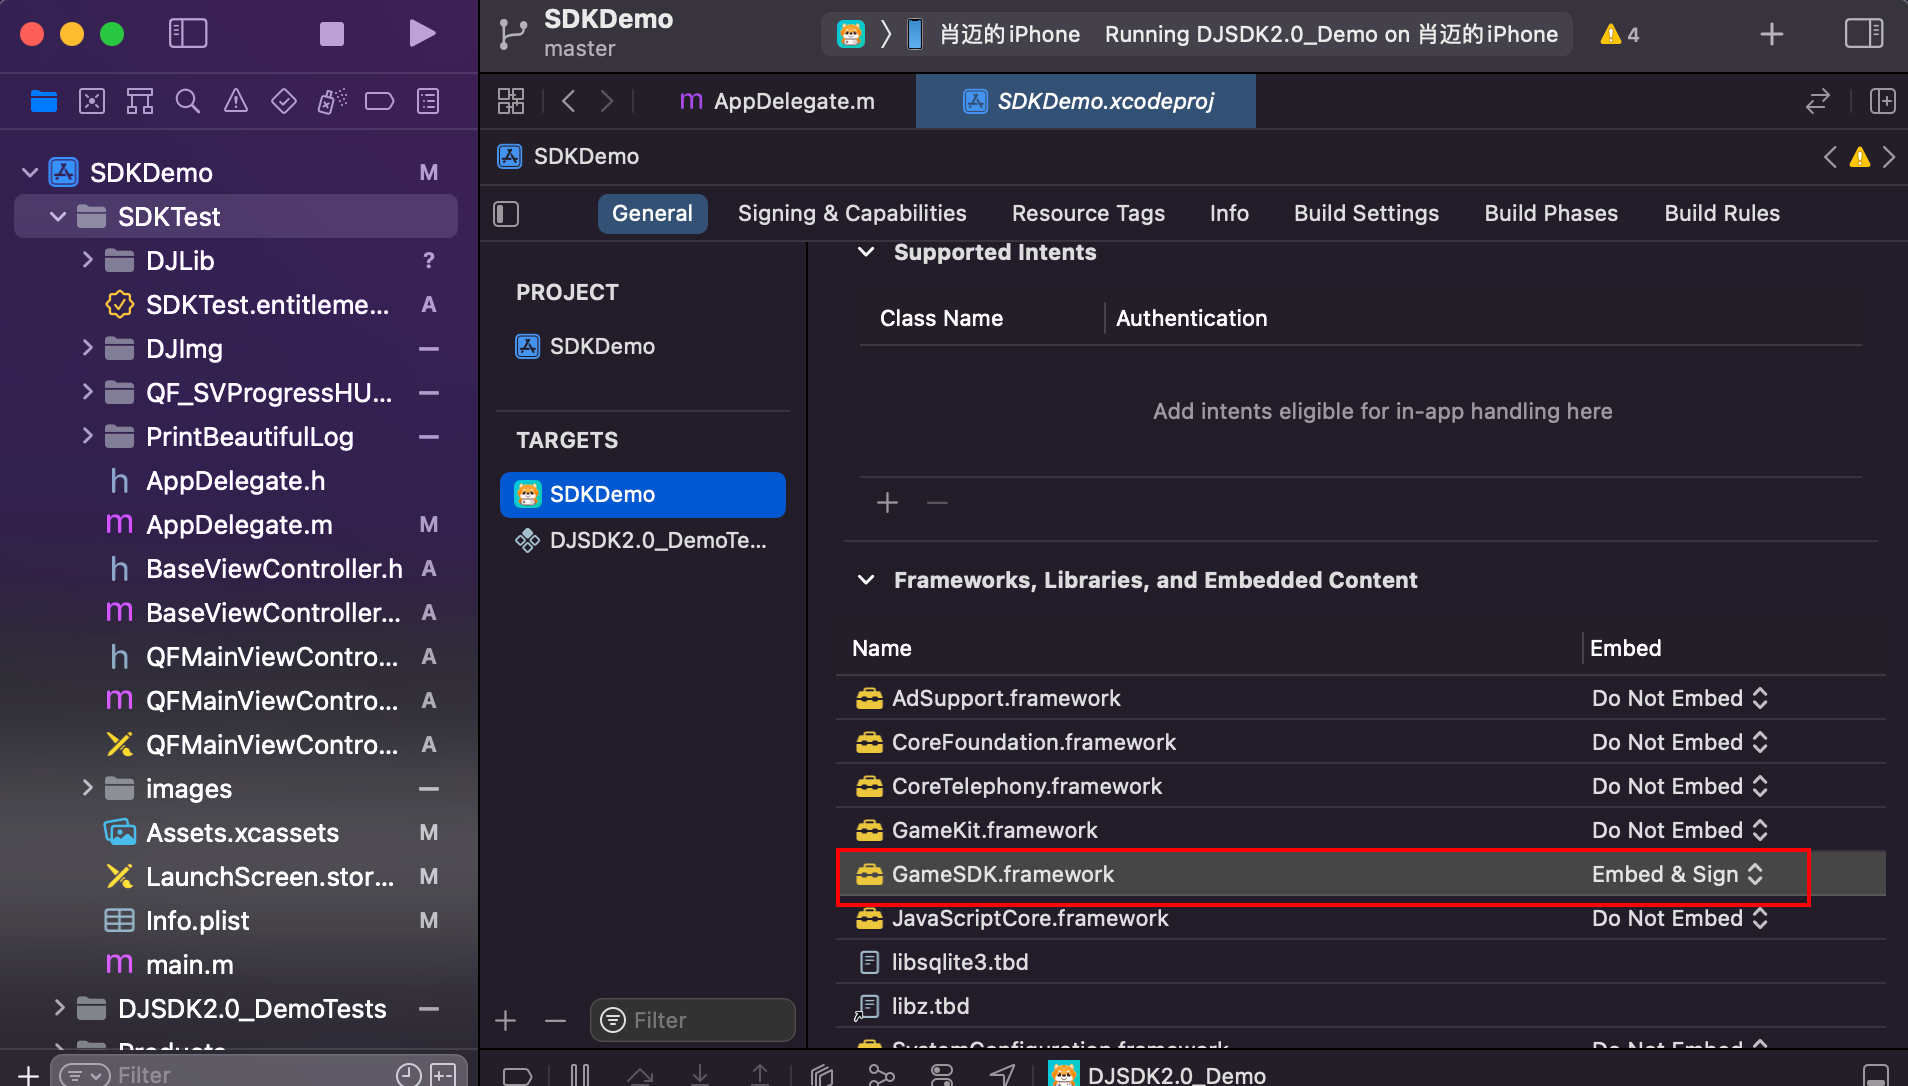Open the Build Settings tab
1908x1086 pixels.
point(1366,214)
